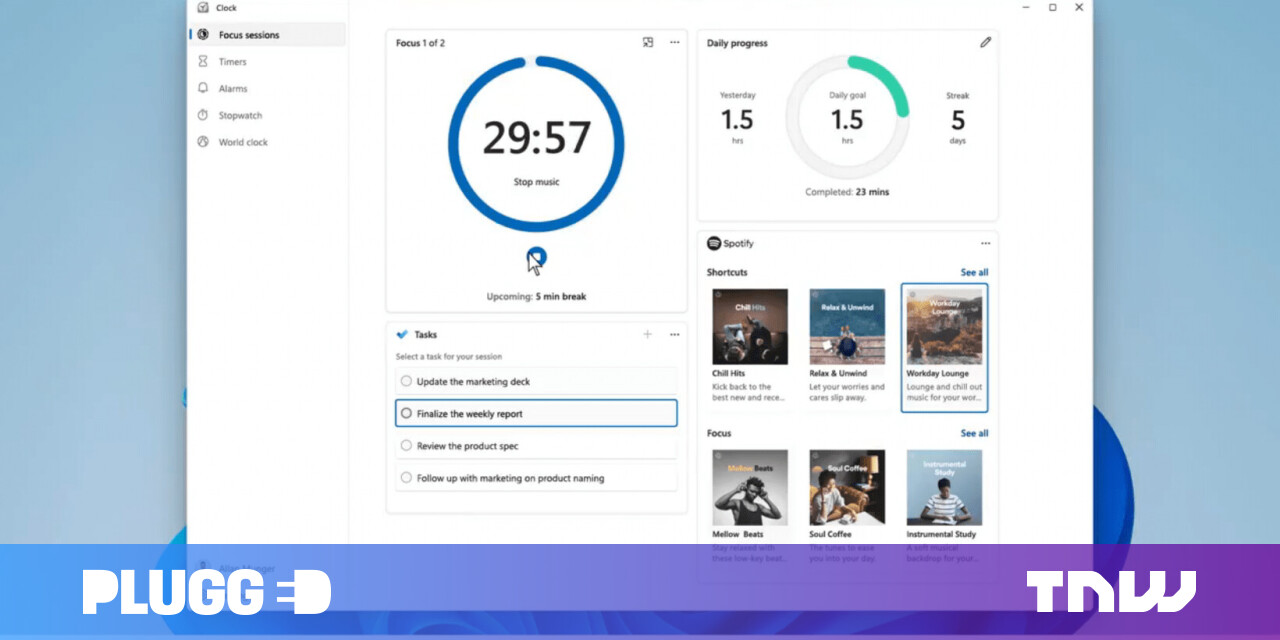Mark 'Finalize the weekly report' task circle
1280x640 pixels.
(x=406, y=413)
